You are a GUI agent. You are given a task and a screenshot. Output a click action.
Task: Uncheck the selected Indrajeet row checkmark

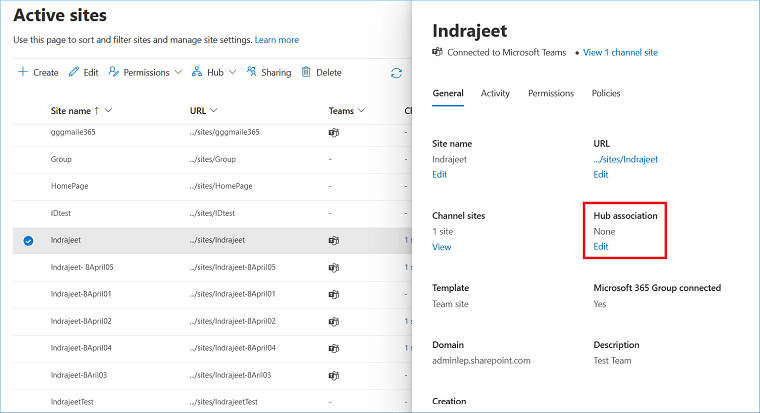(29, 240)
